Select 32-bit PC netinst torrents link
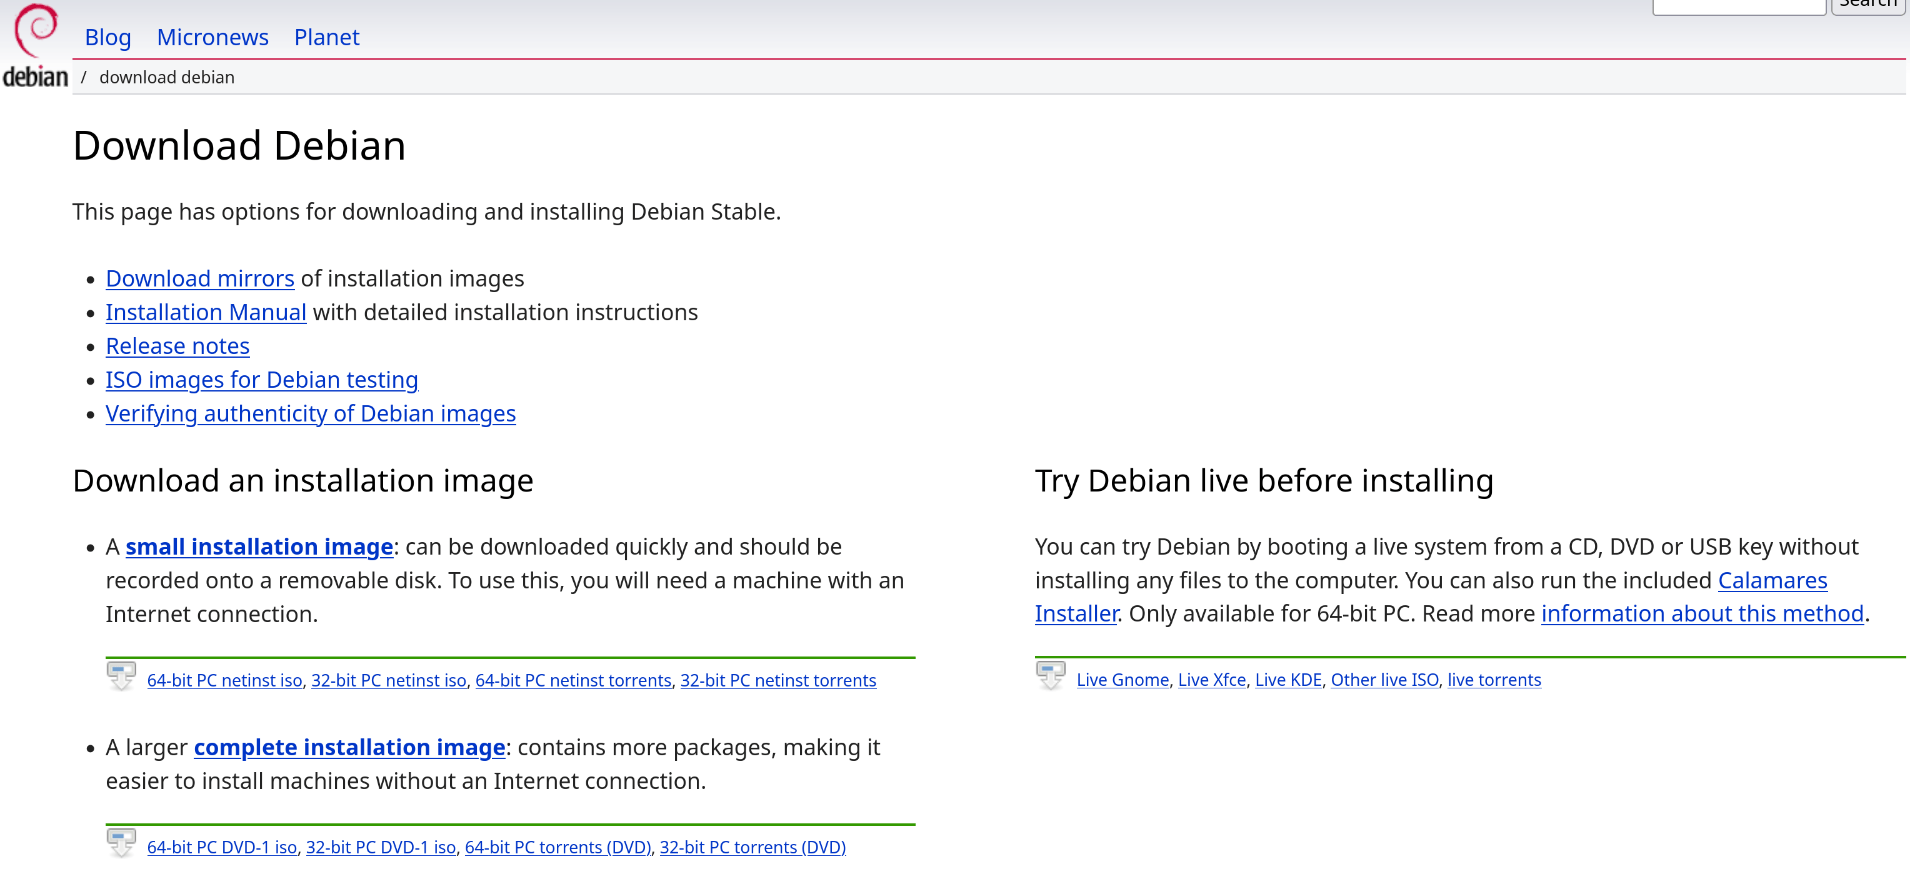The image size is (1910, 889). [778, 681]
